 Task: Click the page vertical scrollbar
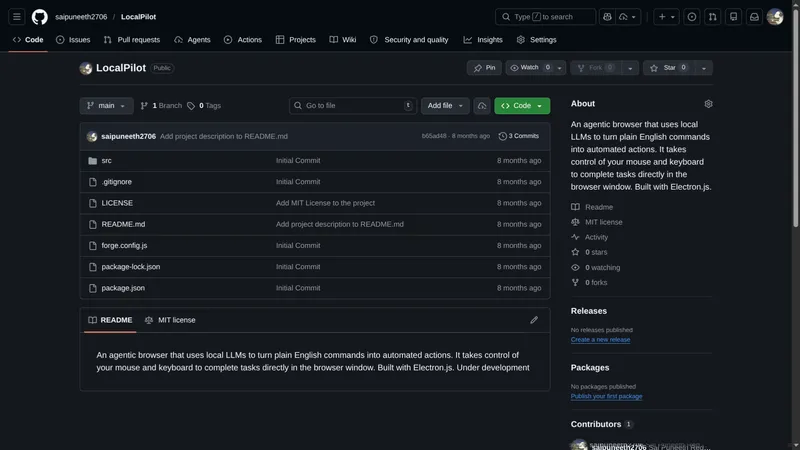(x=796, y=224)
